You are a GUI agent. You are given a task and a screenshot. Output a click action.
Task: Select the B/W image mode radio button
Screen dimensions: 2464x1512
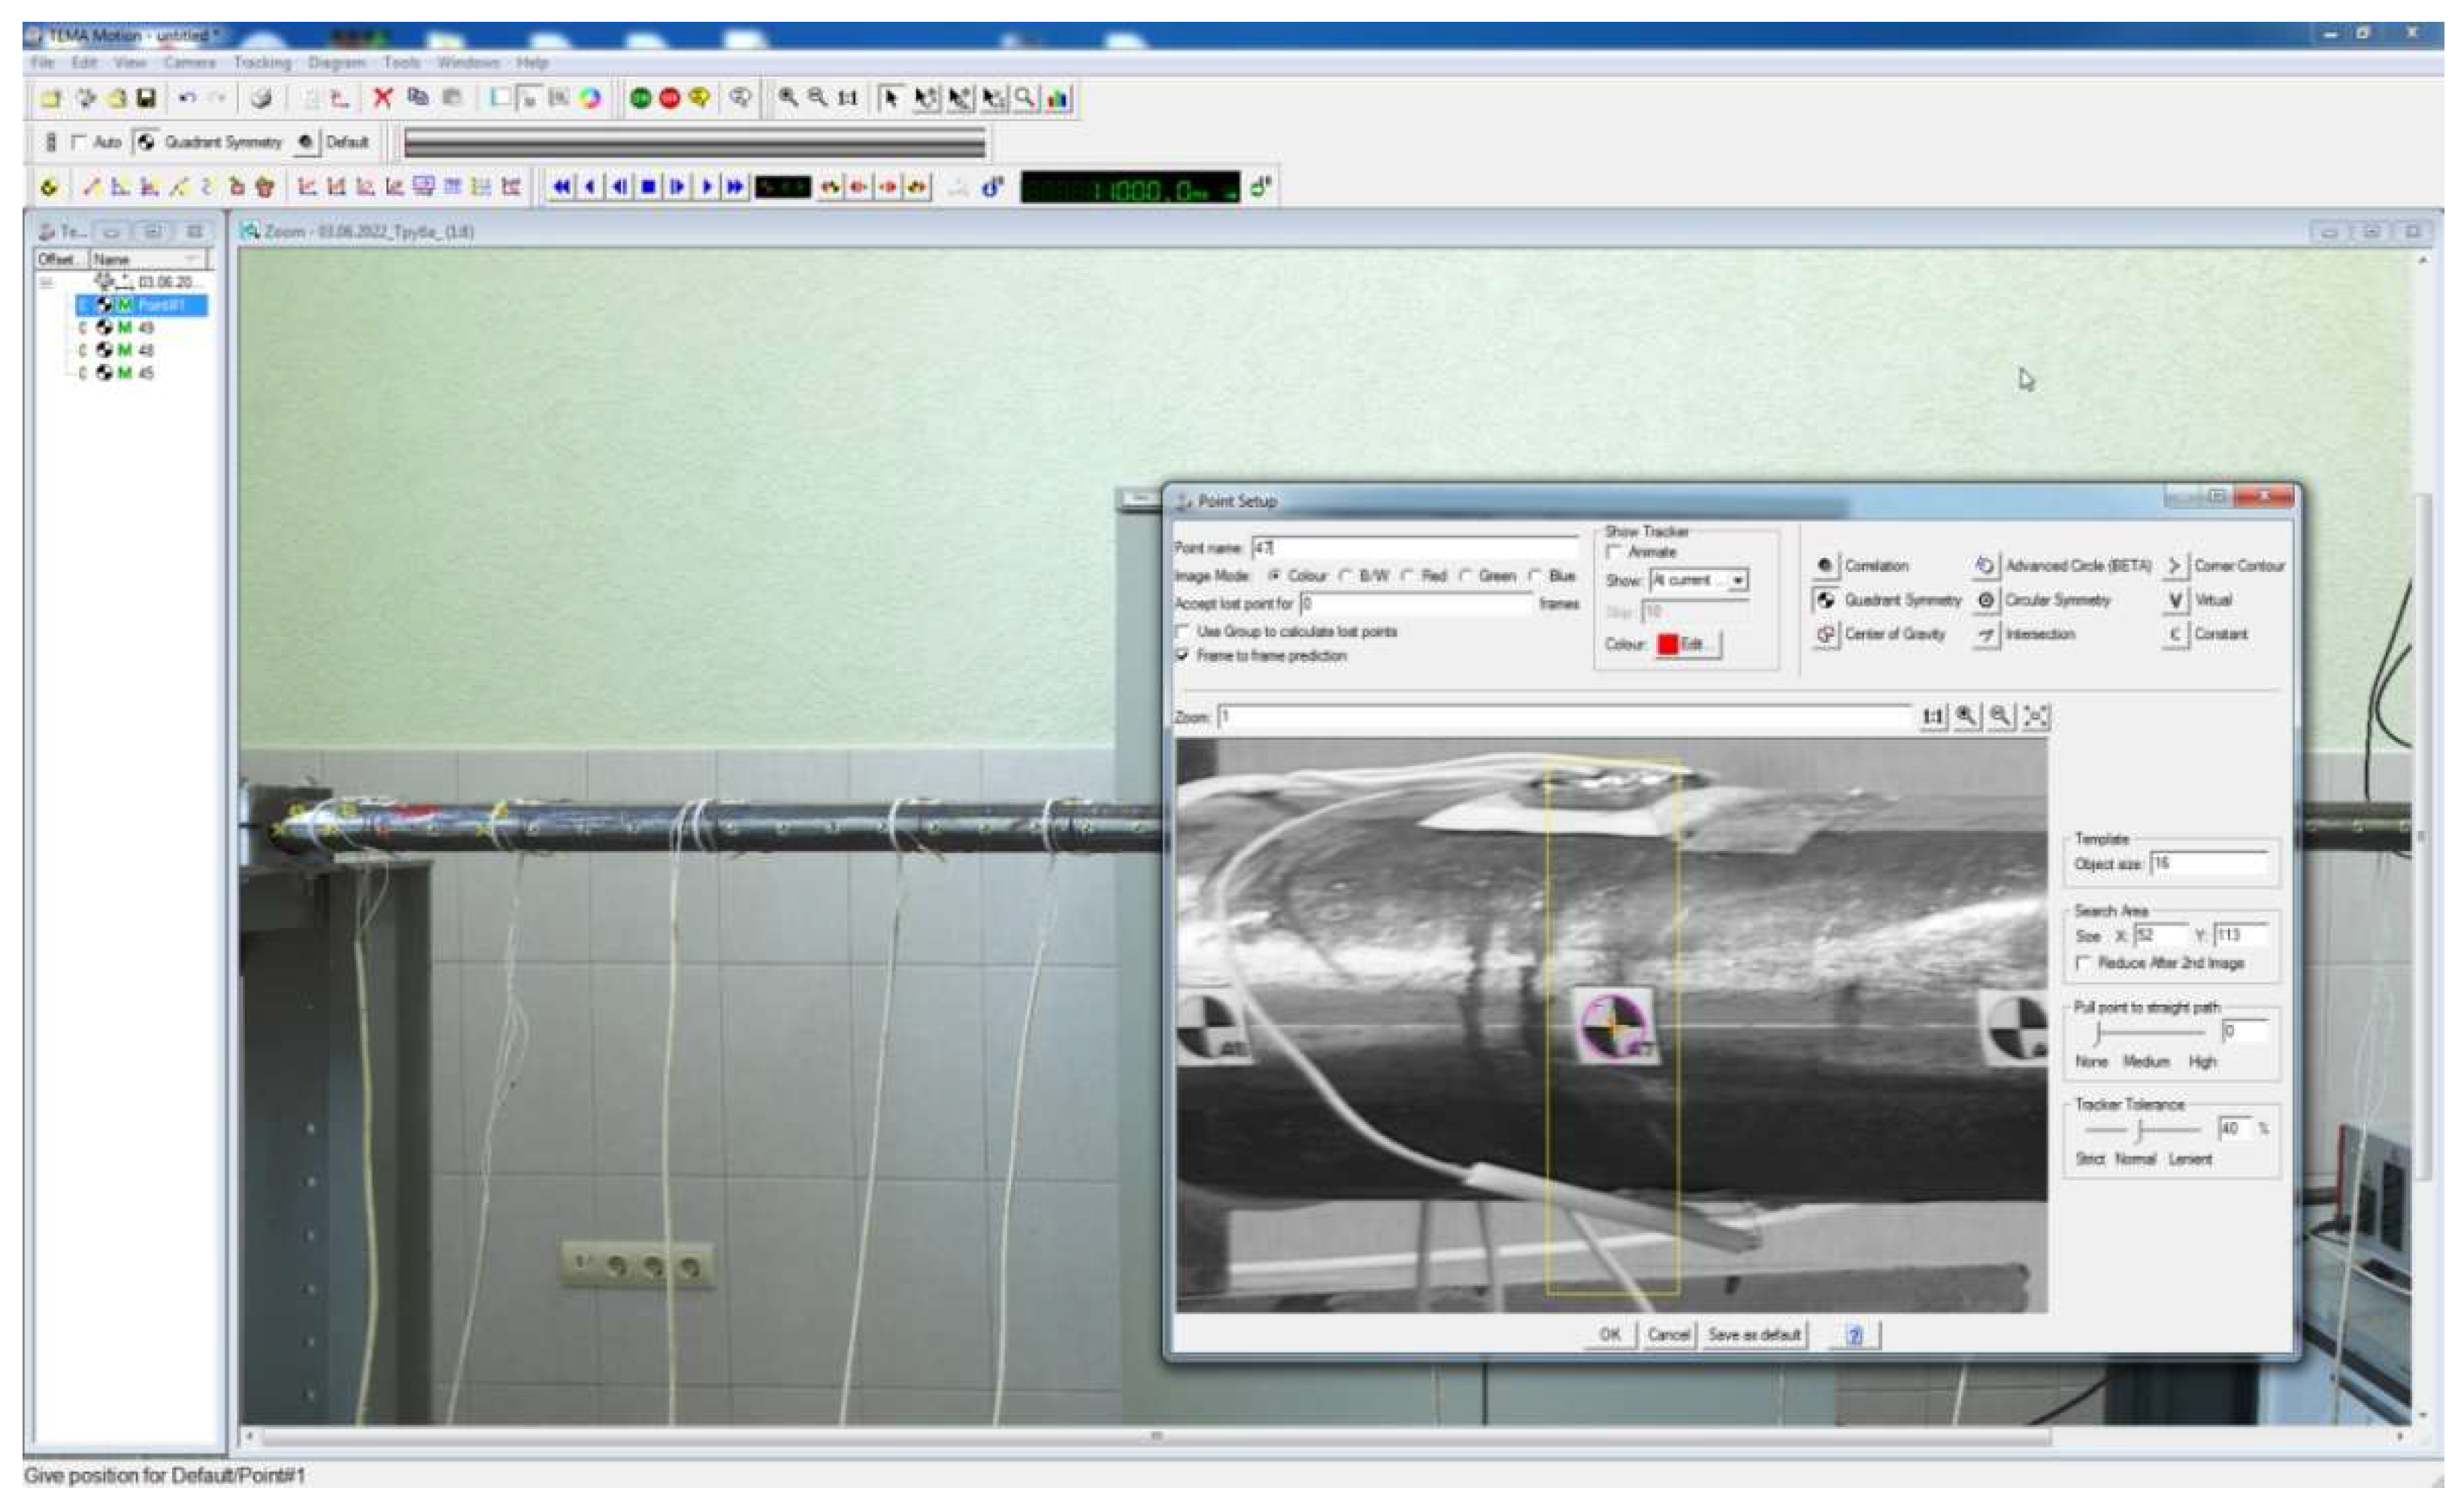pos(1346,576)
